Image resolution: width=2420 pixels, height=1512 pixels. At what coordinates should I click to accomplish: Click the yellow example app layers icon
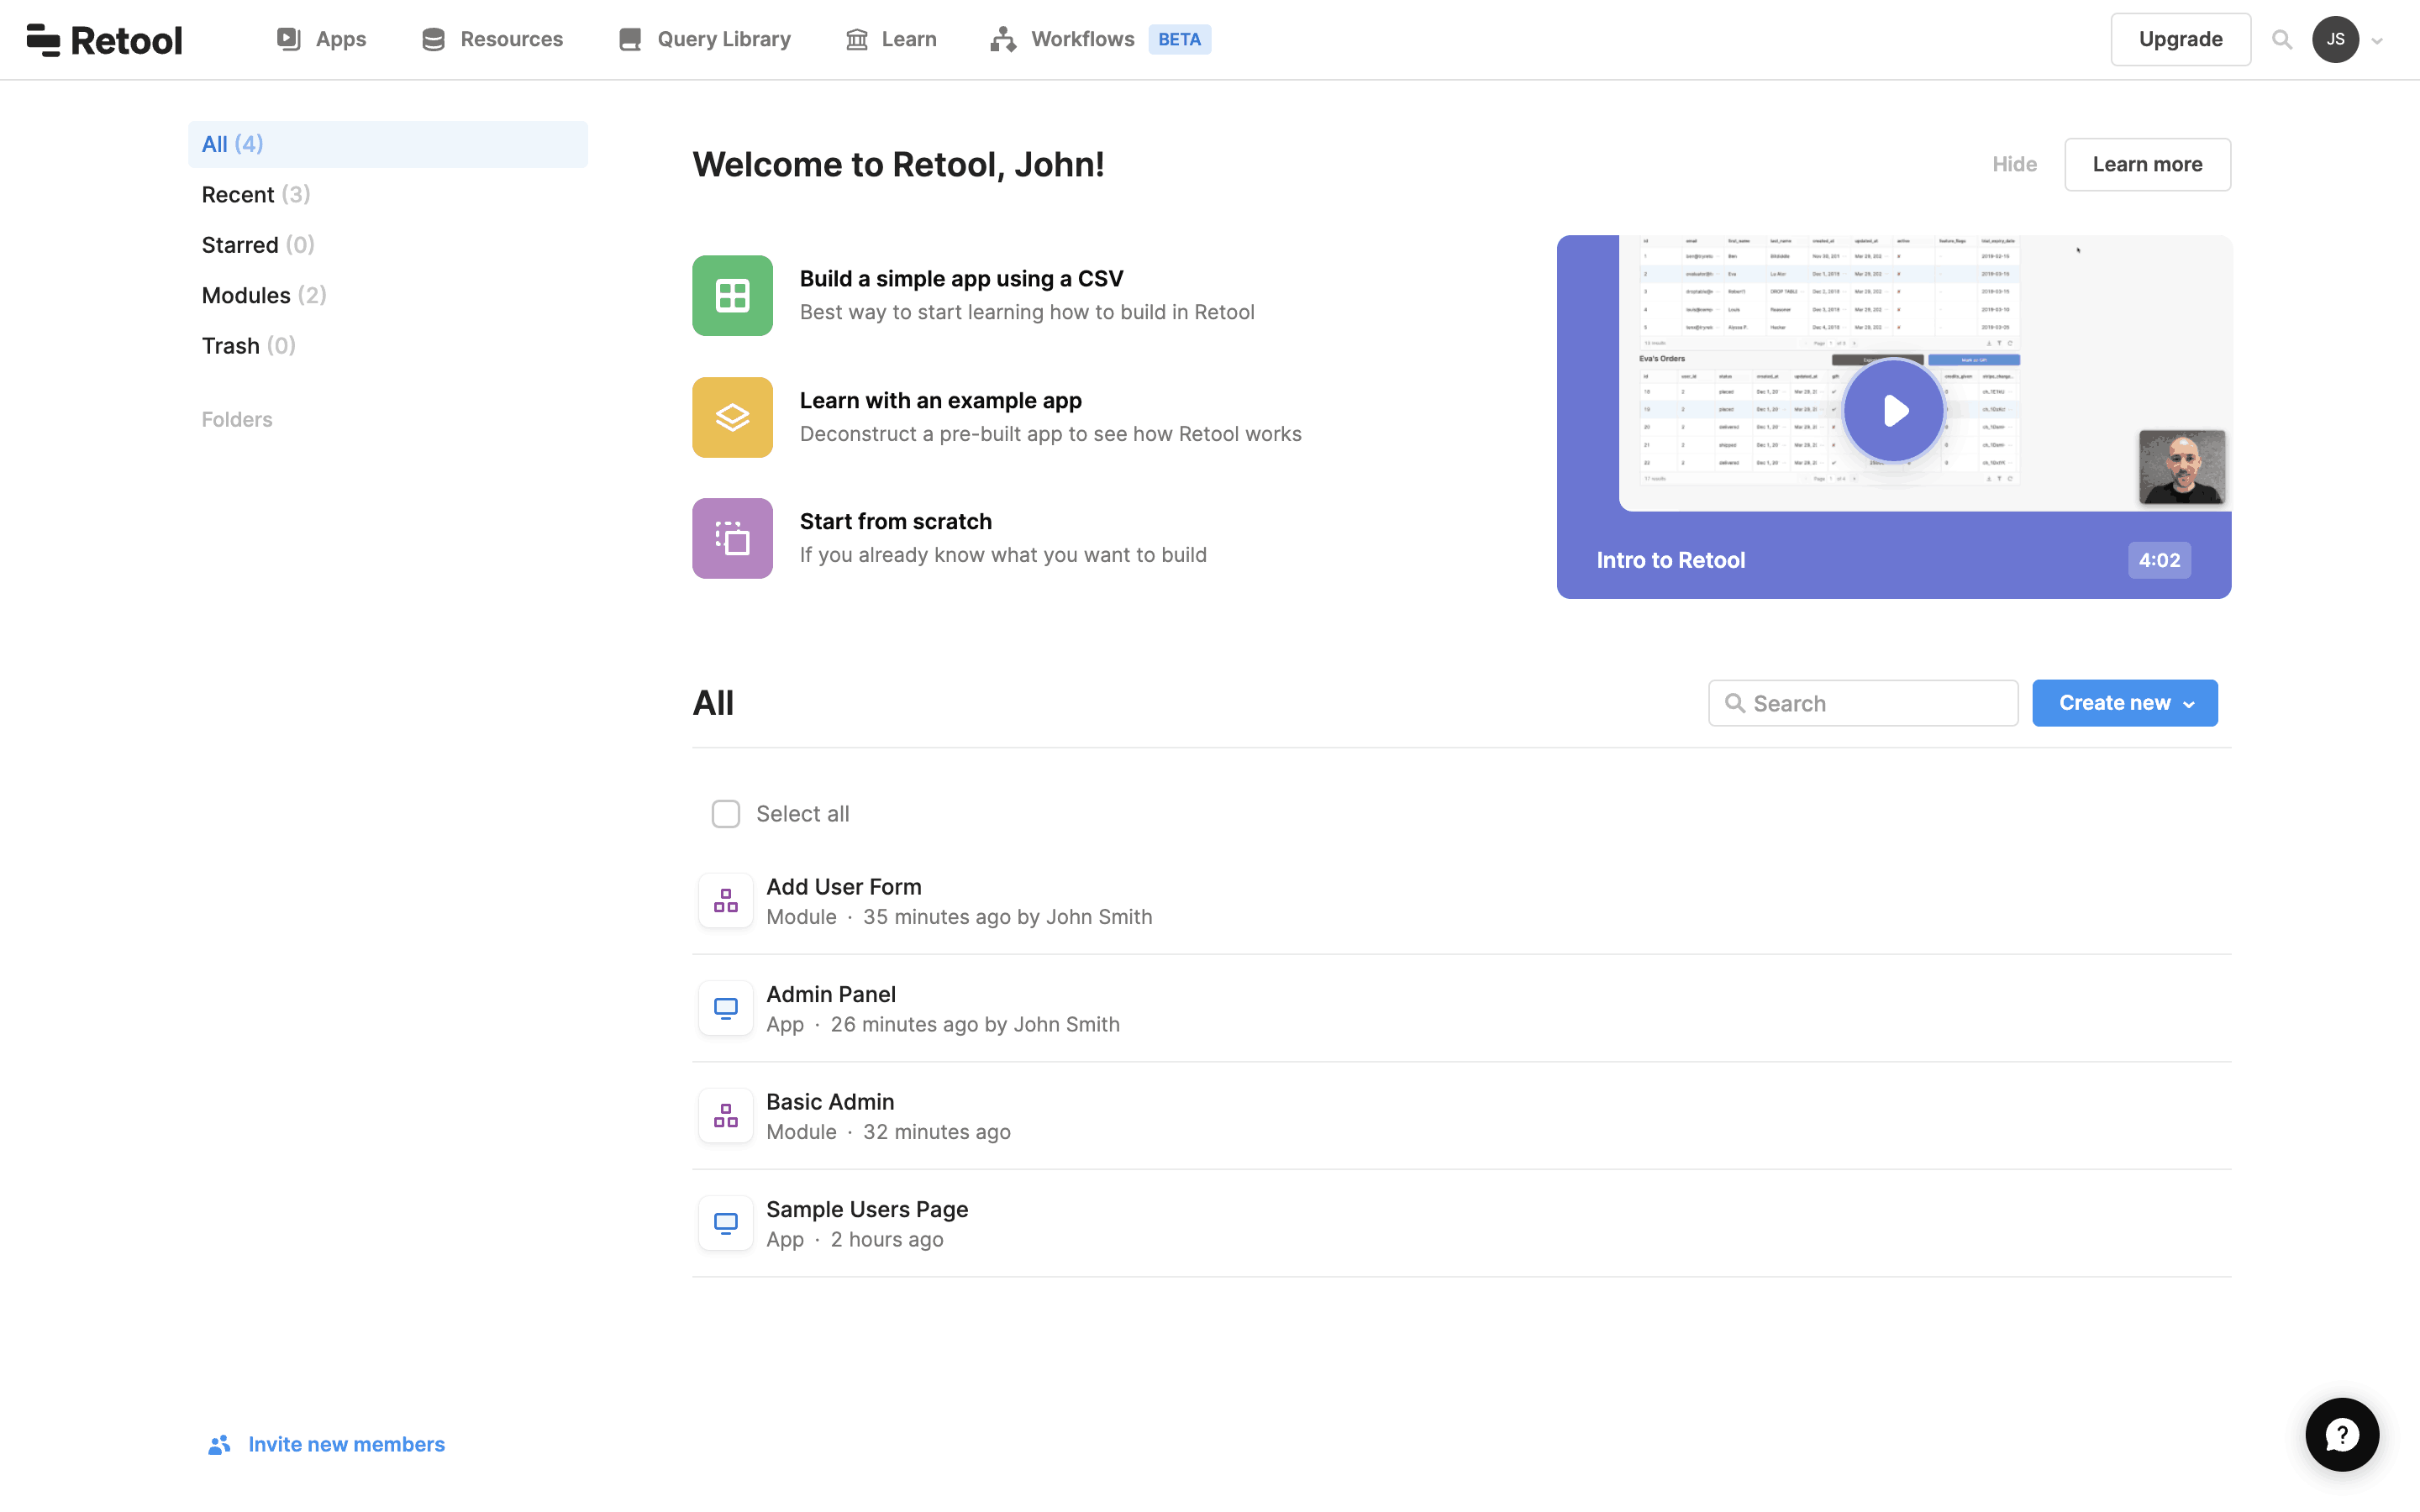tap(732, 417)
